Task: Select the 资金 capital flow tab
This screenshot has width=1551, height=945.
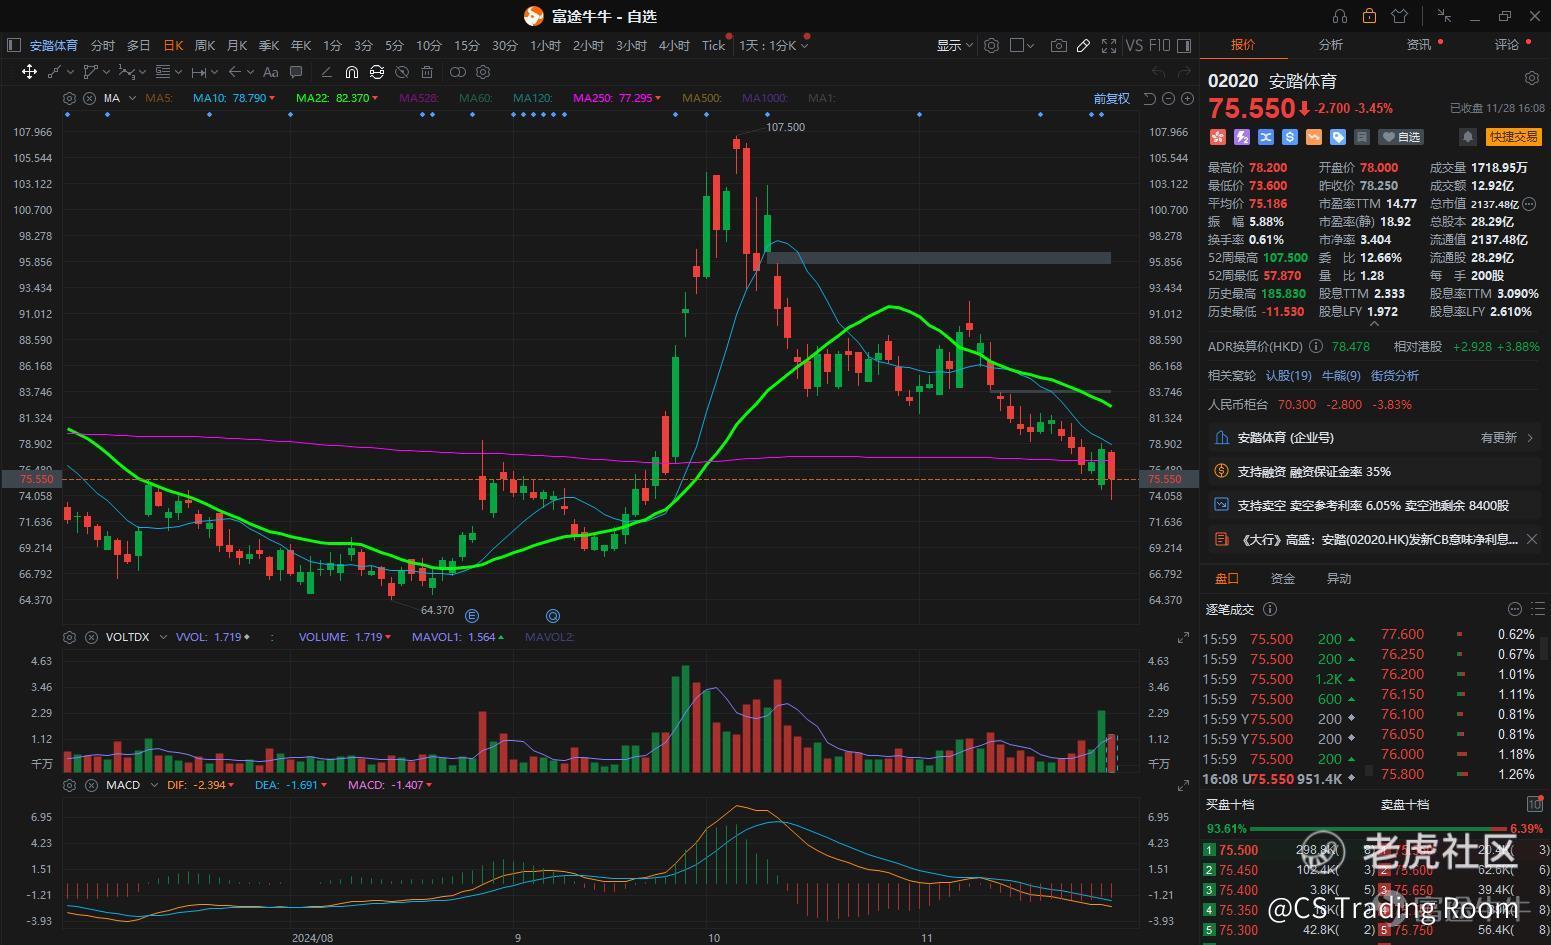Action: click(1282, 579)
